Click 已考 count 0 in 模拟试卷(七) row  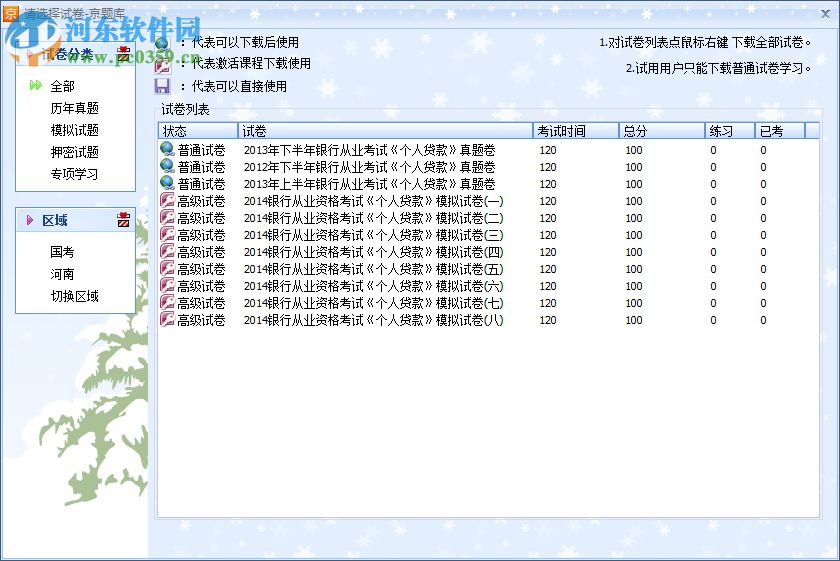[x=763, y=303]
